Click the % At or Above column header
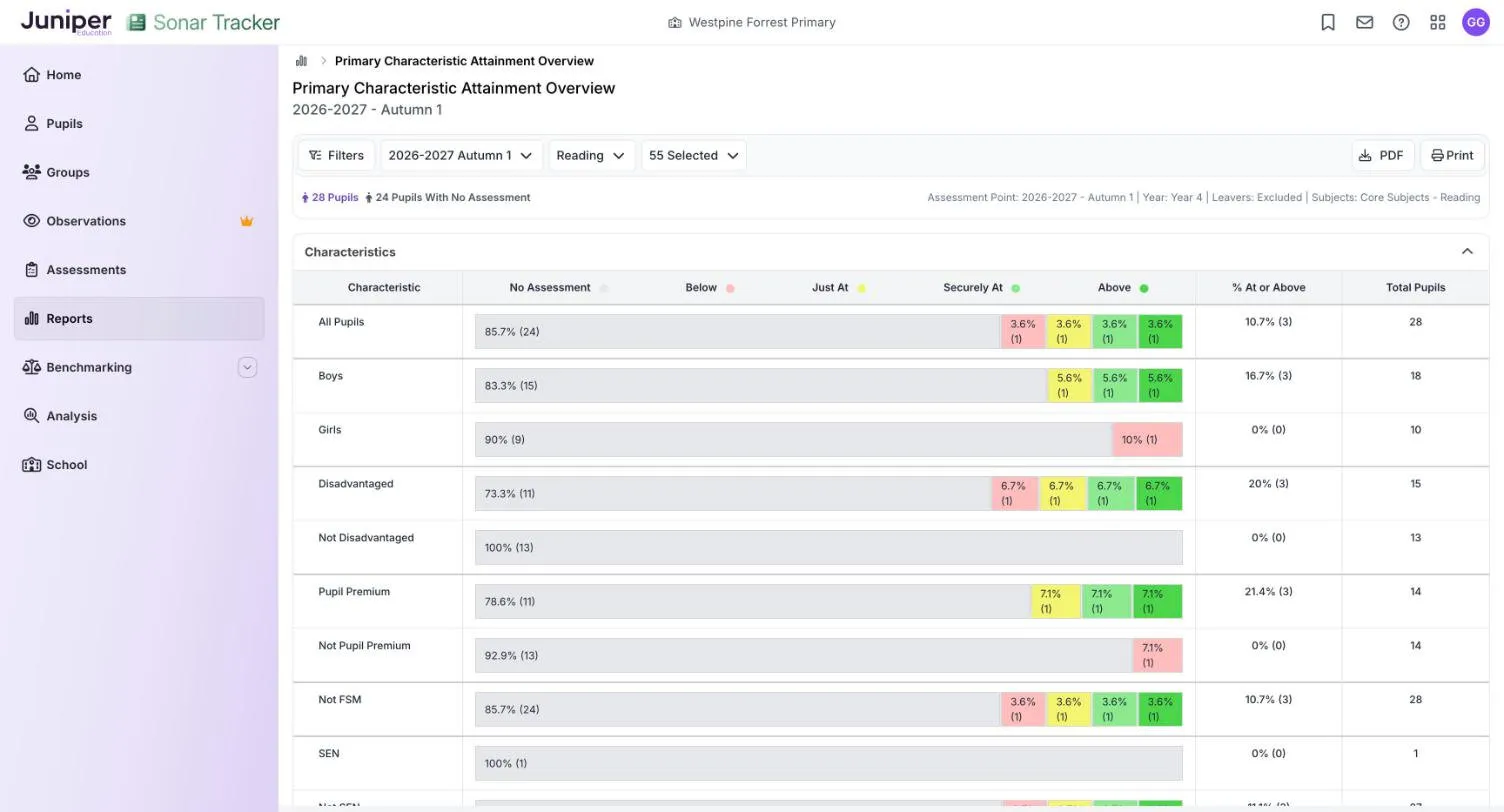The image size is (1504, 812). 1268,288
